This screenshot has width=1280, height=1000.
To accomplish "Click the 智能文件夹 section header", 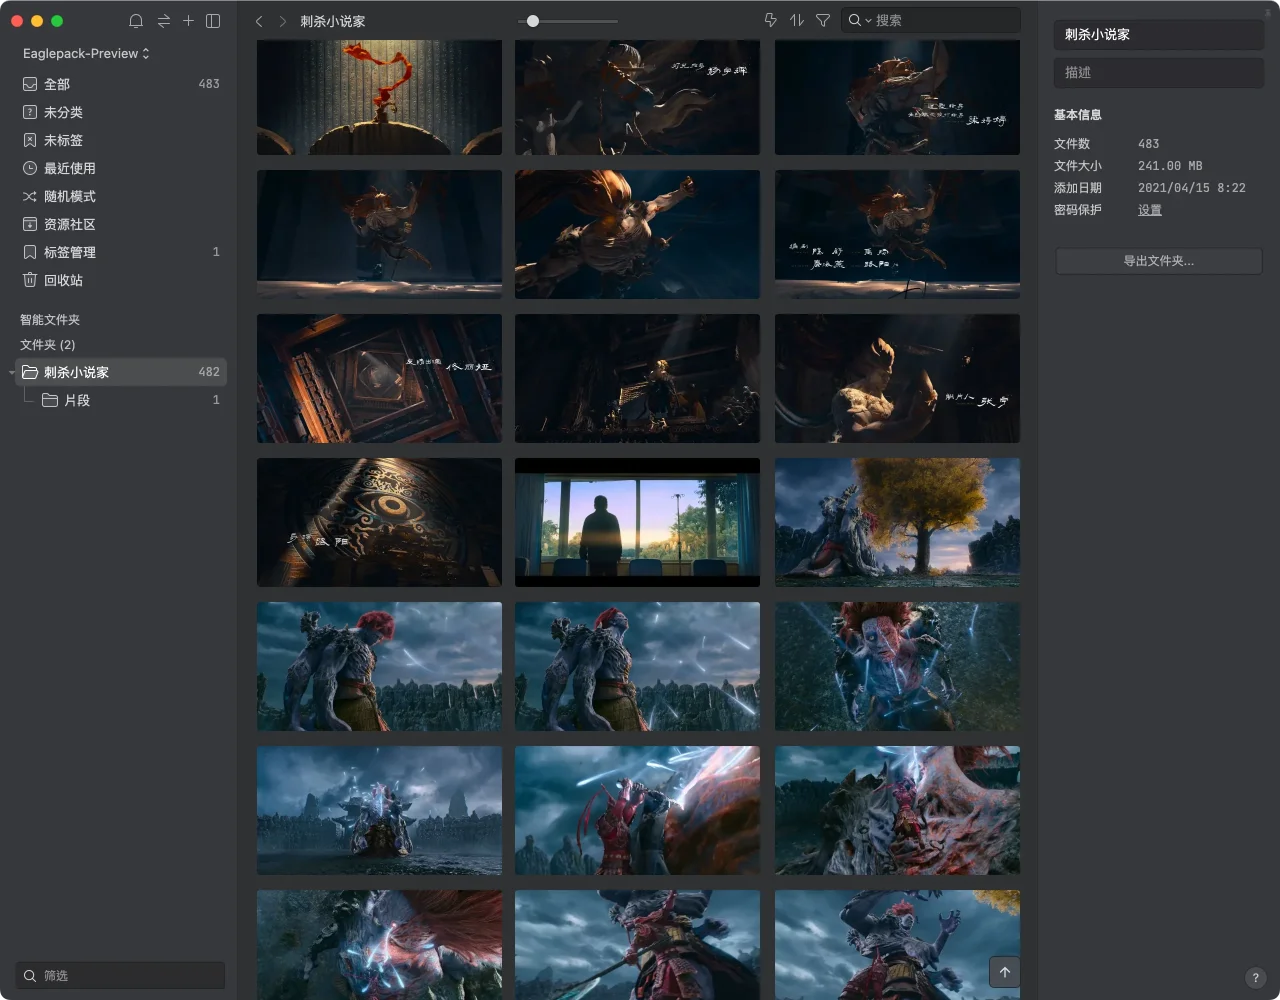I will click(x=50, y=320).
